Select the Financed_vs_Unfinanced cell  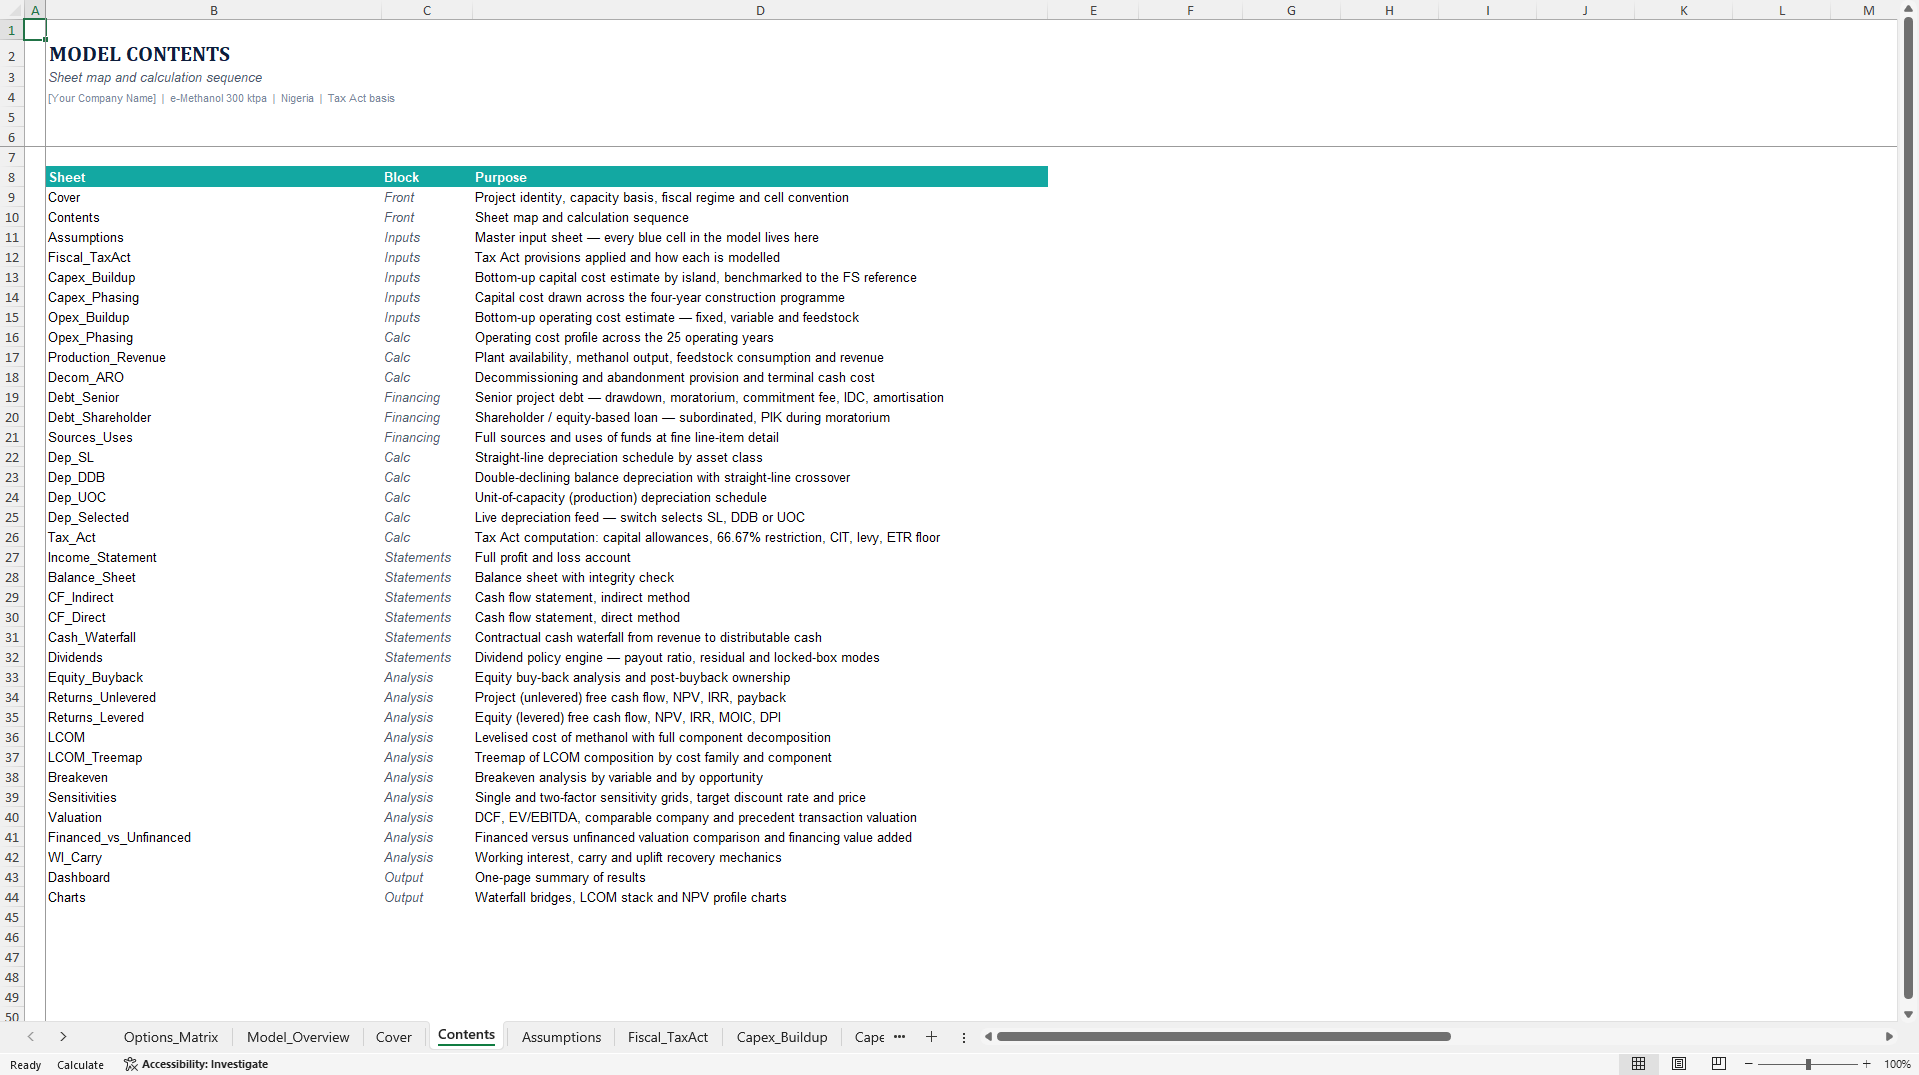(213, 837)
